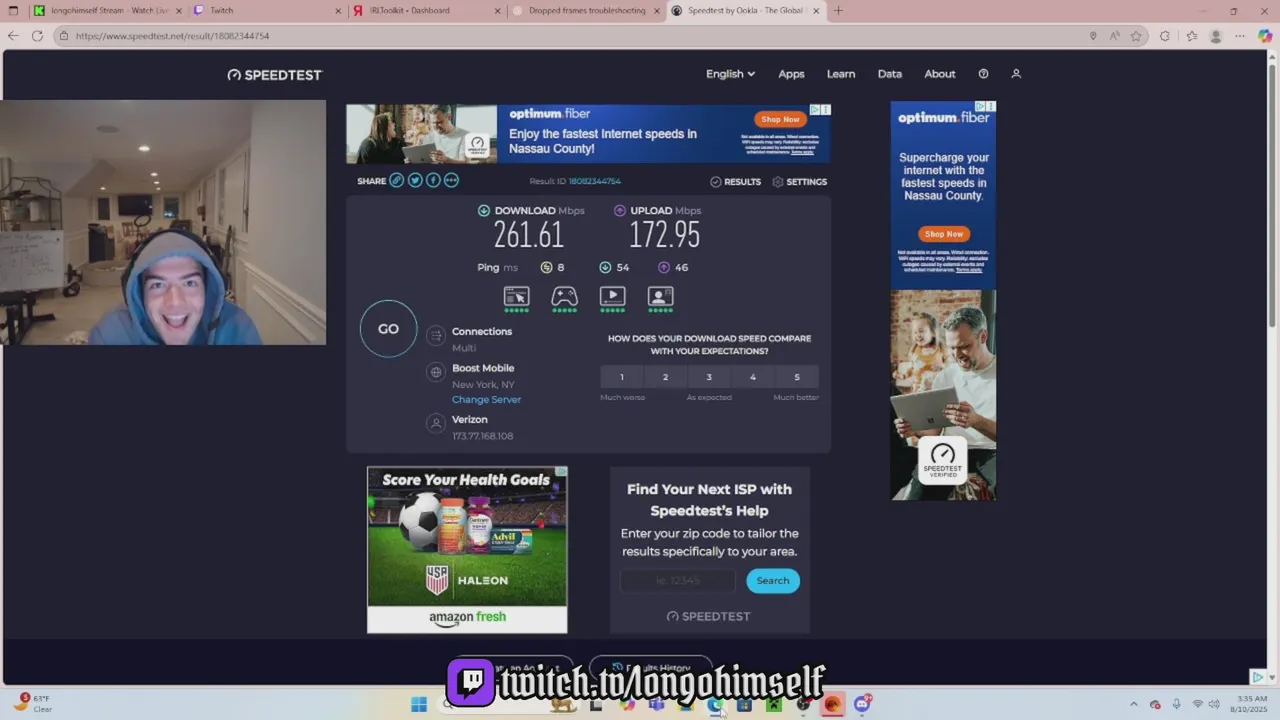
Task: Open the Data menu item
Action: tap(890, 74)
